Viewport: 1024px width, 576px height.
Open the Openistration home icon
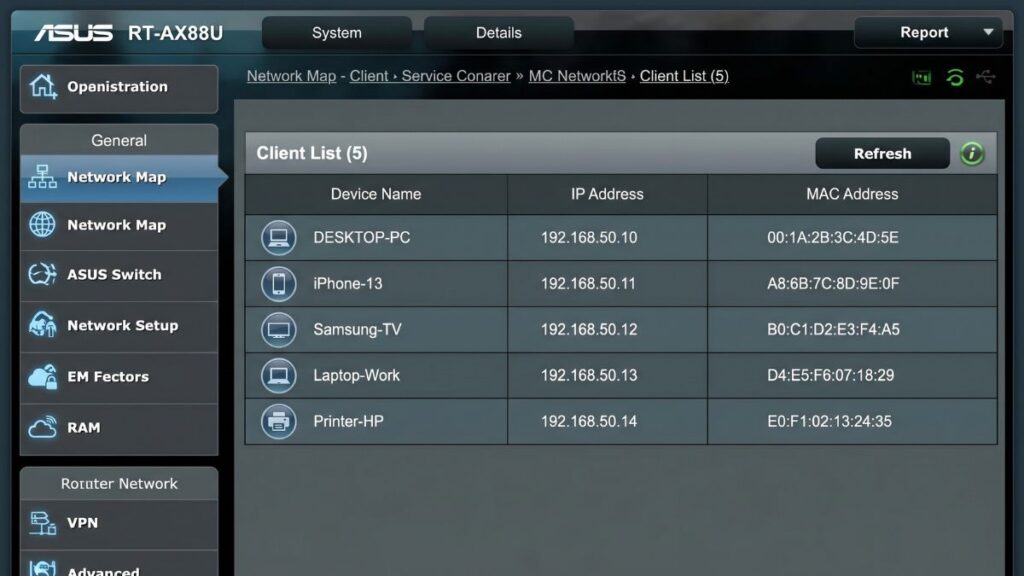pos(43,86)
